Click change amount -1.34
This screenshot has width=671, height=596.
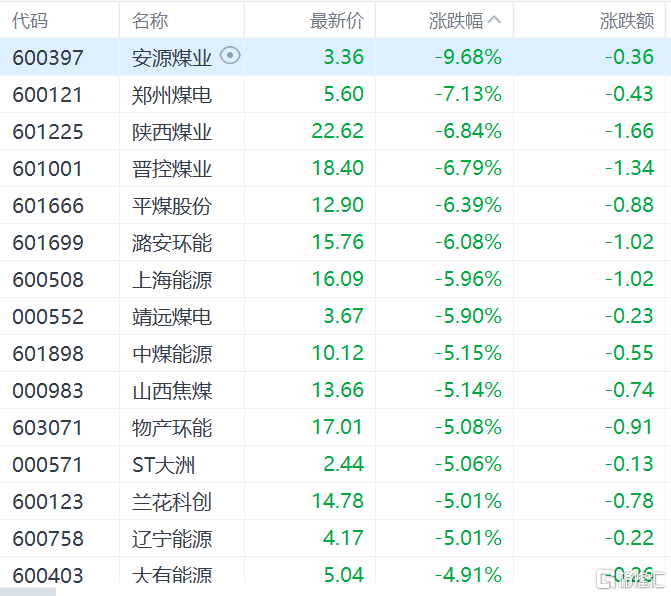tap(629, 168)
